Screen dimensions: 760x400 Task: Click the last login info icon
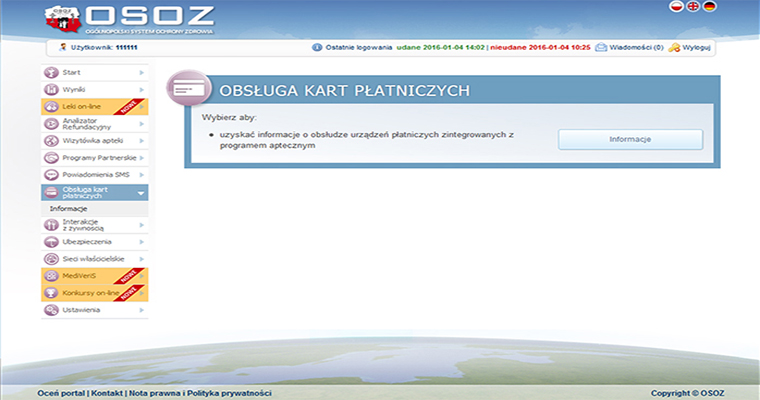pyautogui.click(x=317, y=47)
